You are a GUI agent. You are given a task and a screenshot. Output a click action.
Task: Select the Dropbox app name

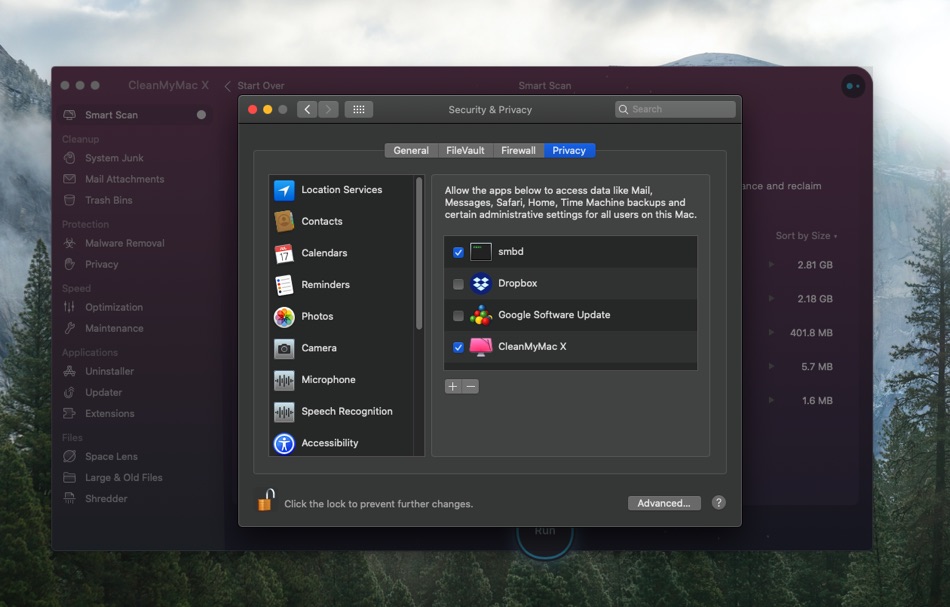pyautogui.click(x=517, y=283)
